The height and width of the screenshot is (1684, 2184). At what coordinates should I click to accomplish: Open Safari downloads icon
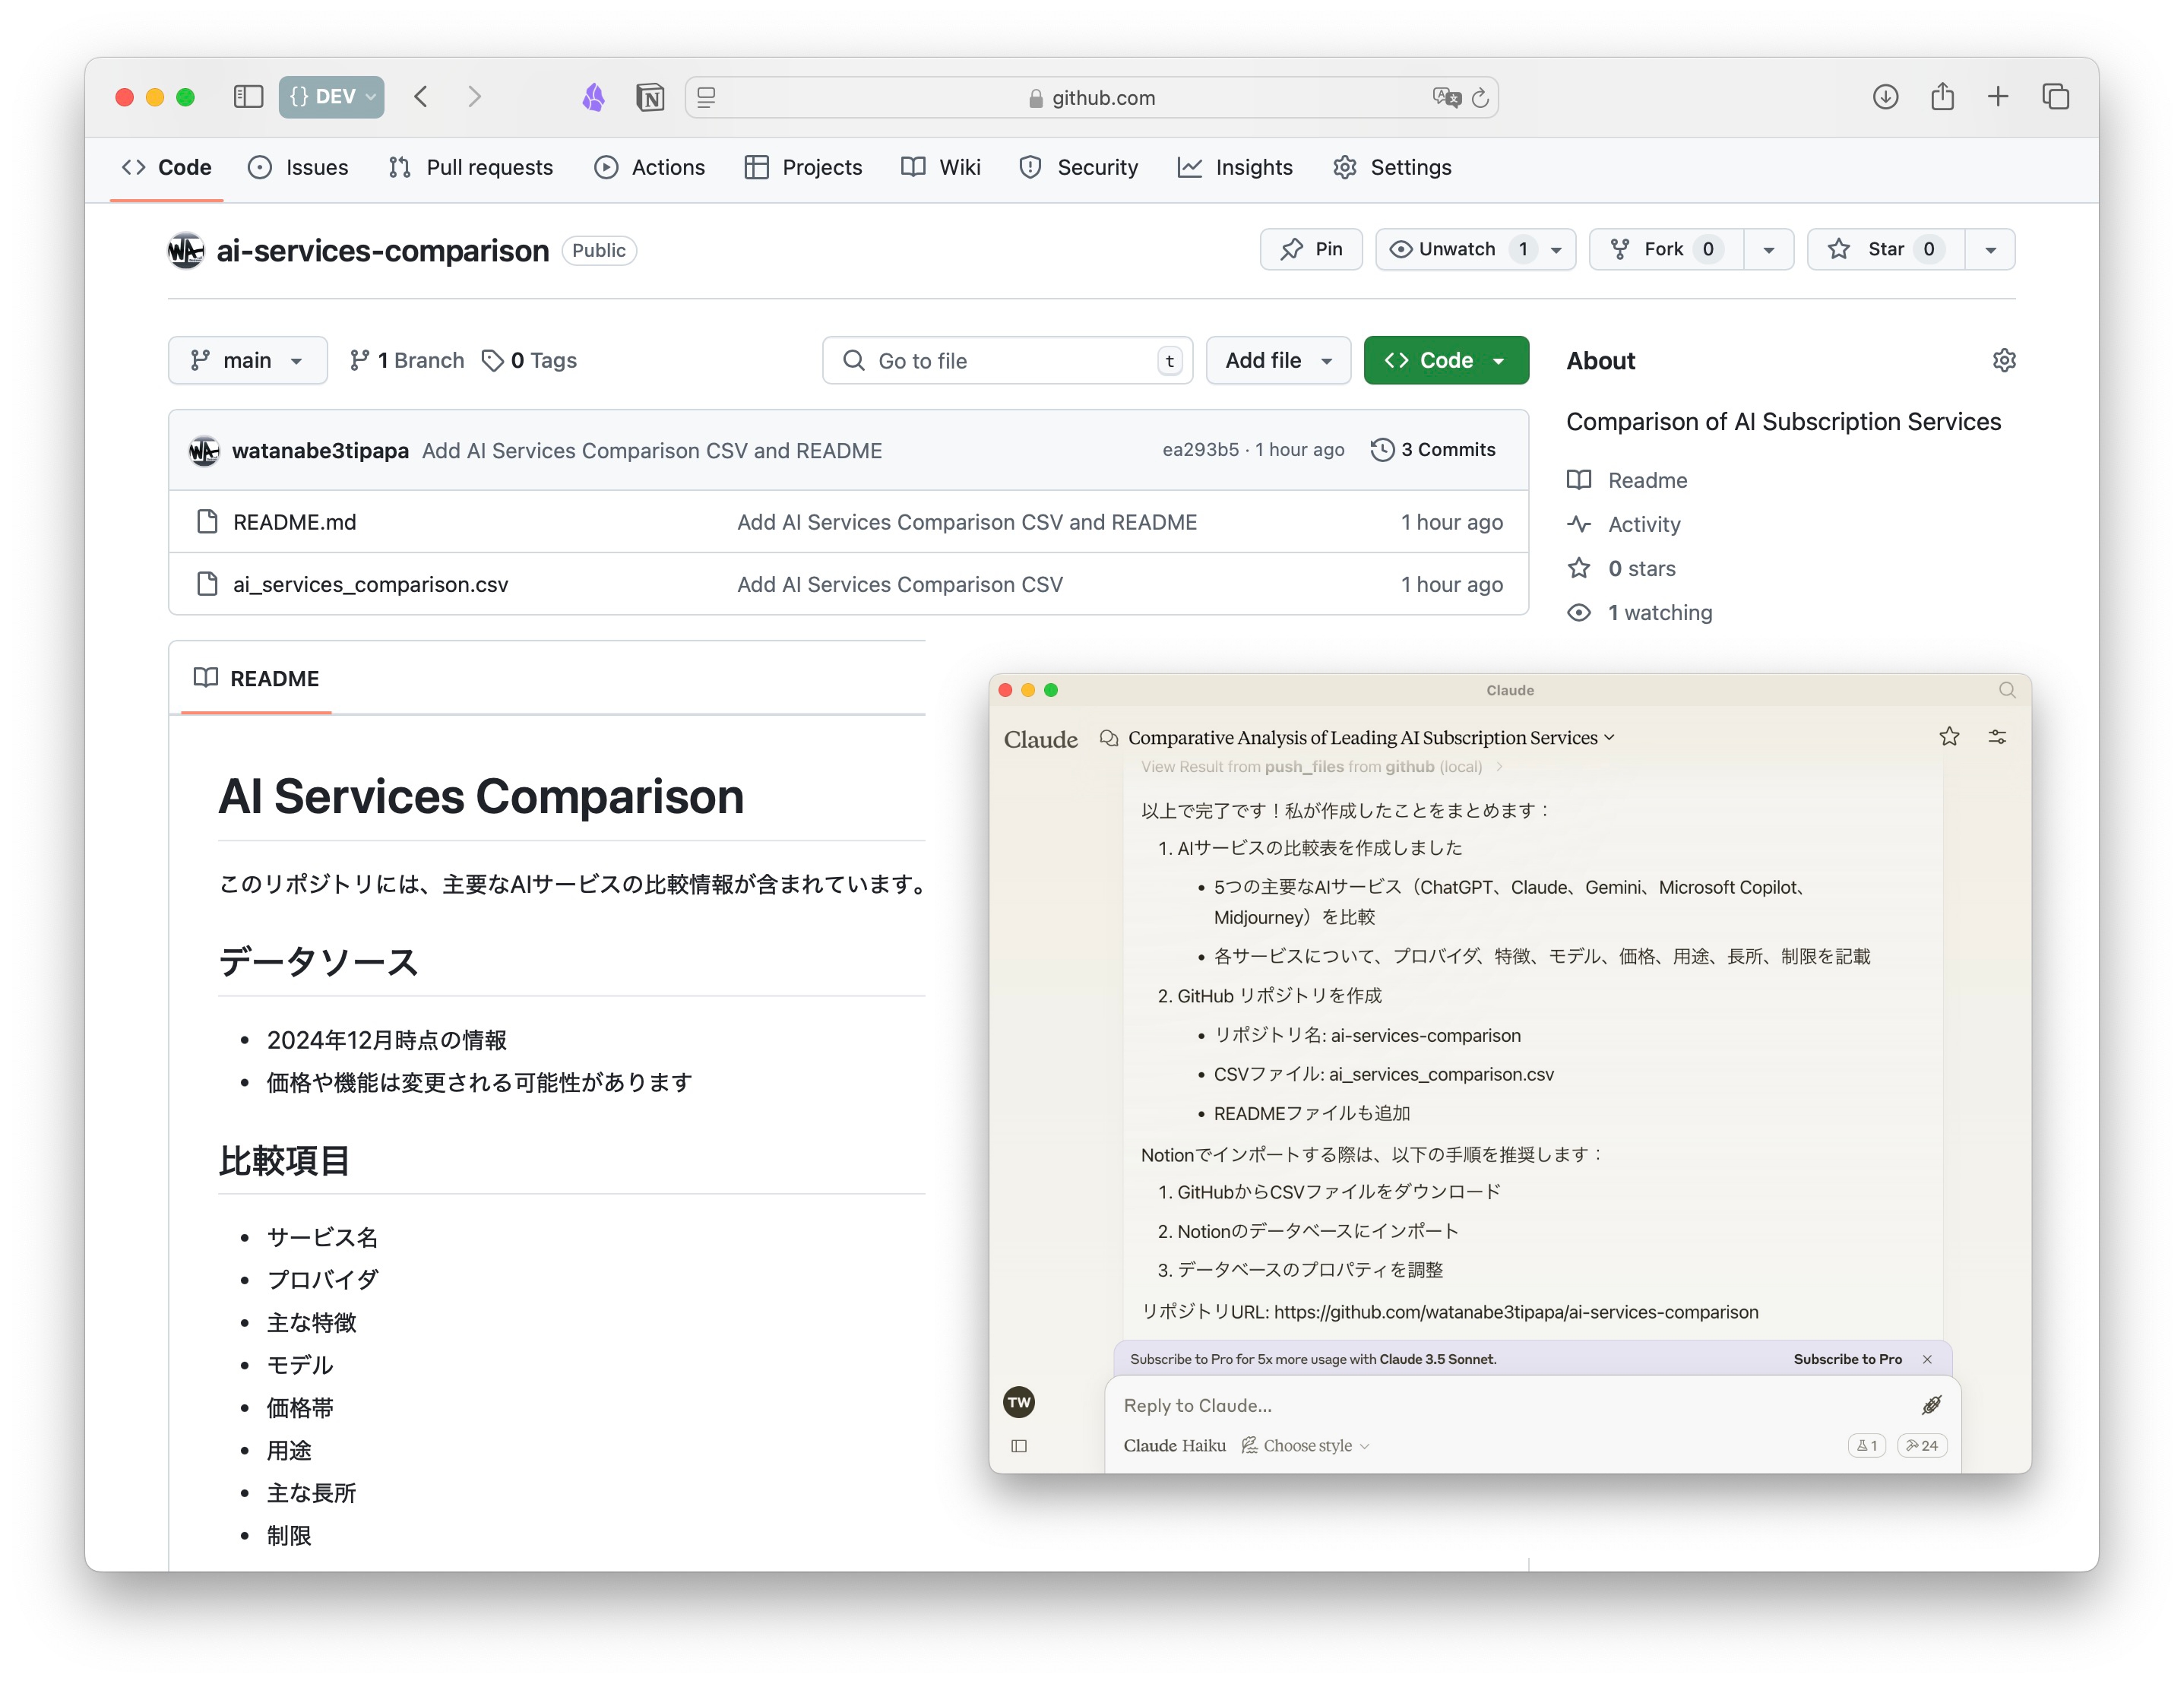[1885, 97]
